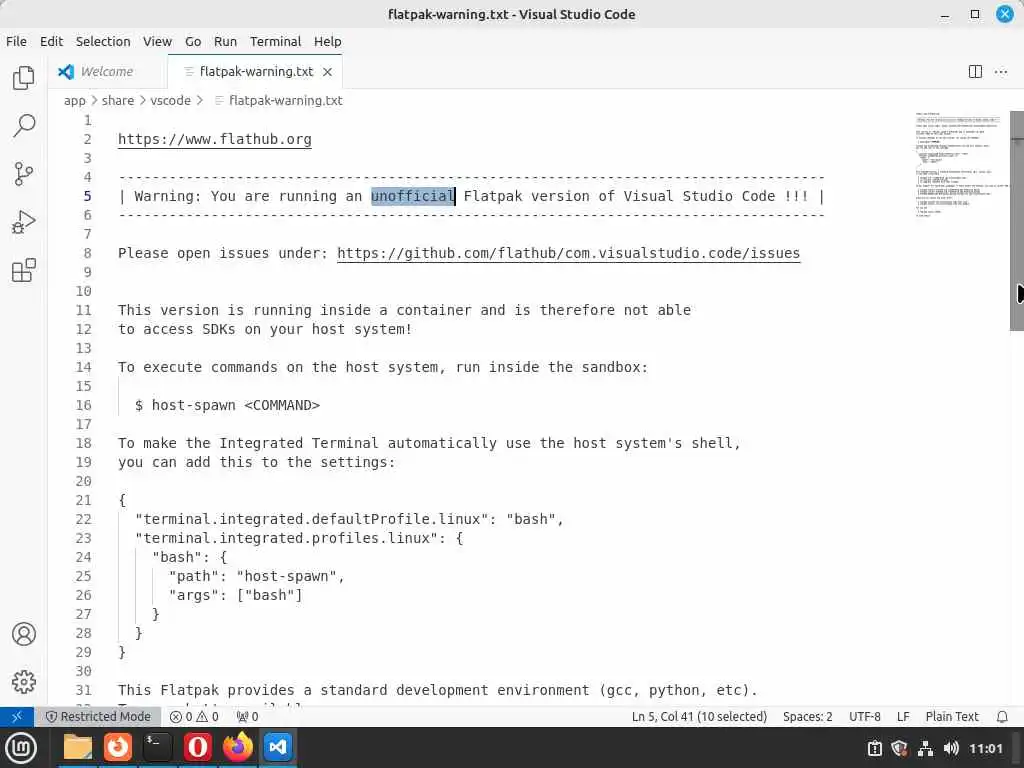Expand the 'share' breadcrumb segment
The height and width of the screenshot is (768, 1024).
click(118, 101)
